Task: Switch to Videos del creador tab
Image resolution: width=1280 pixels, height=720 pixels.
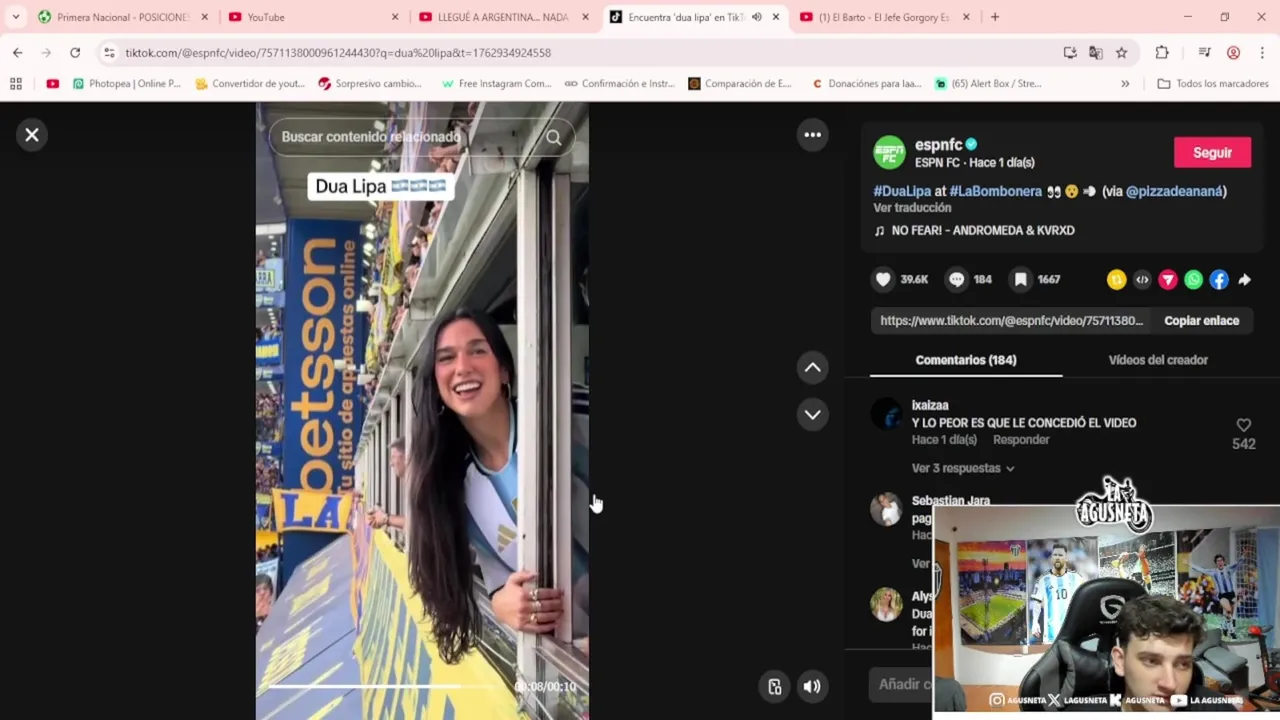Action: pos(1158,360)
